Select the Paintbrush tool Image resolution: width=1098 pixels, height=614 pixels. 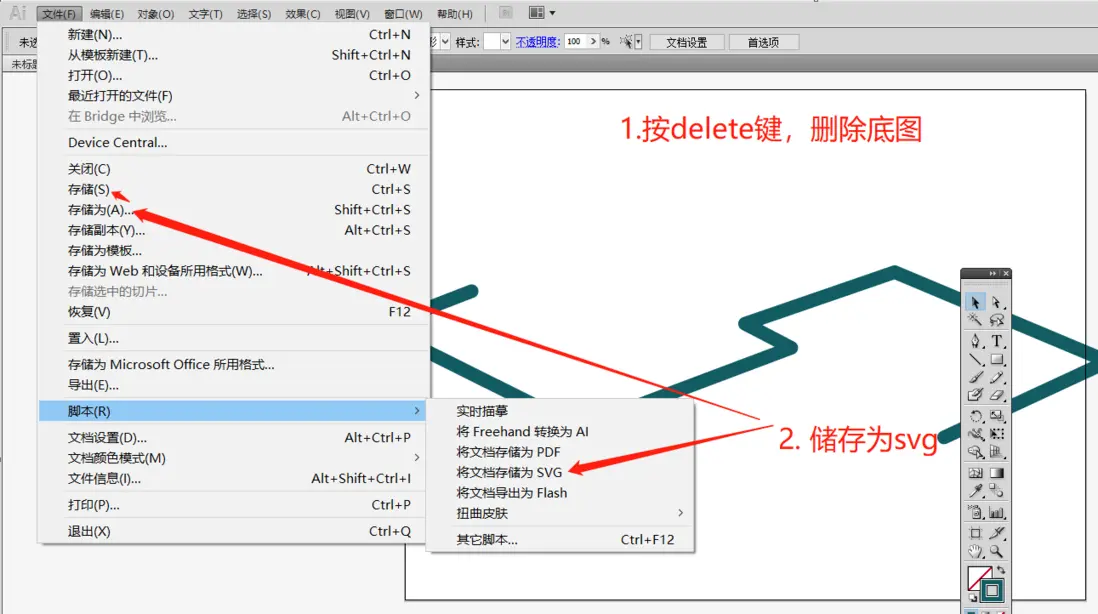click(975, 377)
